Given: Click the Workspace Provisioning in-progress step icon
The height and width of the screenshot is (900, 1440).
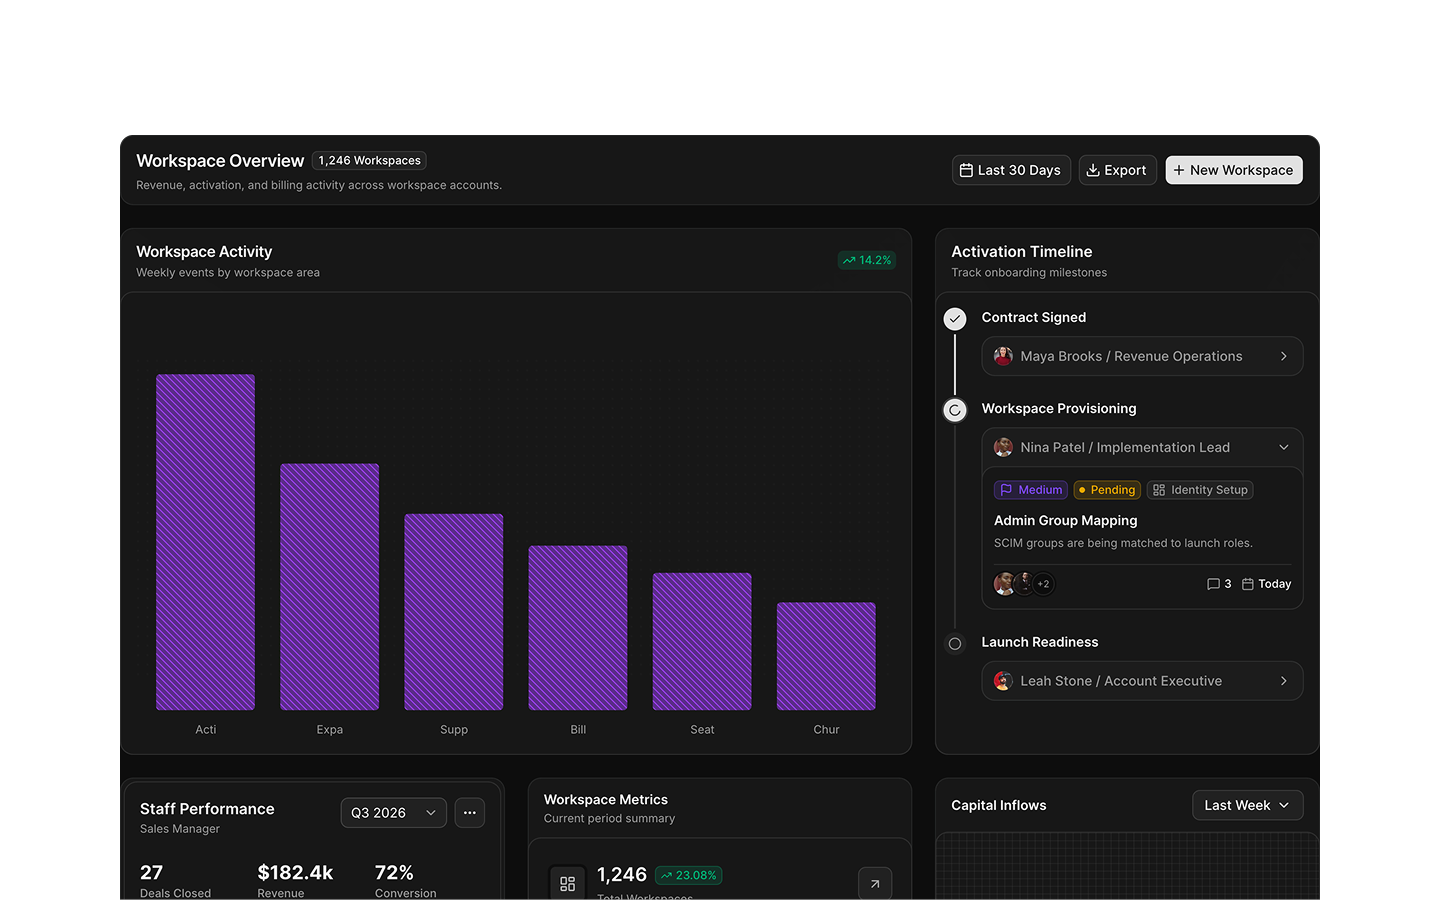Looking at the screenshot, I should click(955, 410).
